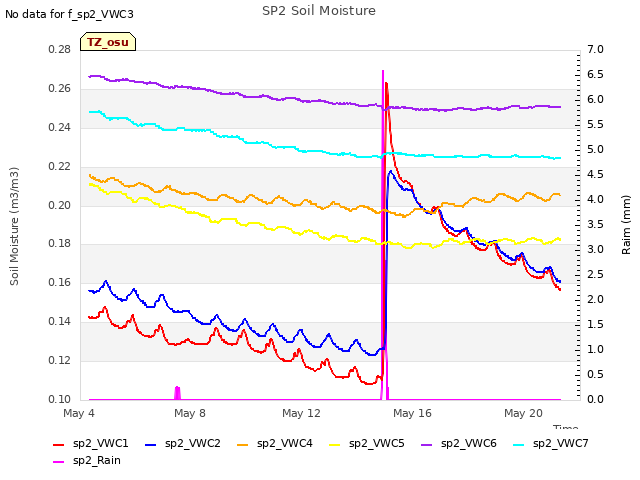Click the sp2_VWC6 purple legend swatch

[x=427, y=445]
